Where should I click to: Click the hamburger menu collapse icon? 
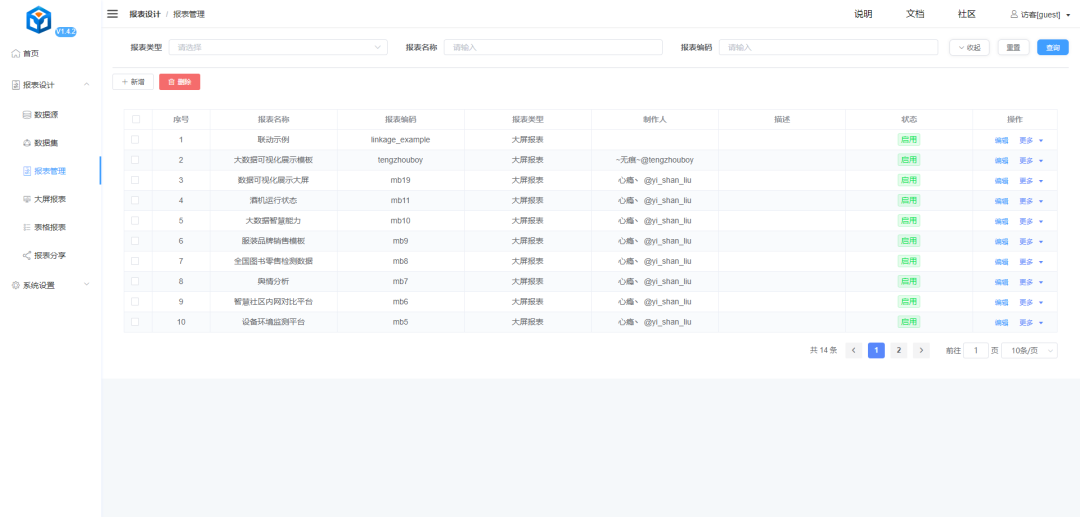coord(113,14)
